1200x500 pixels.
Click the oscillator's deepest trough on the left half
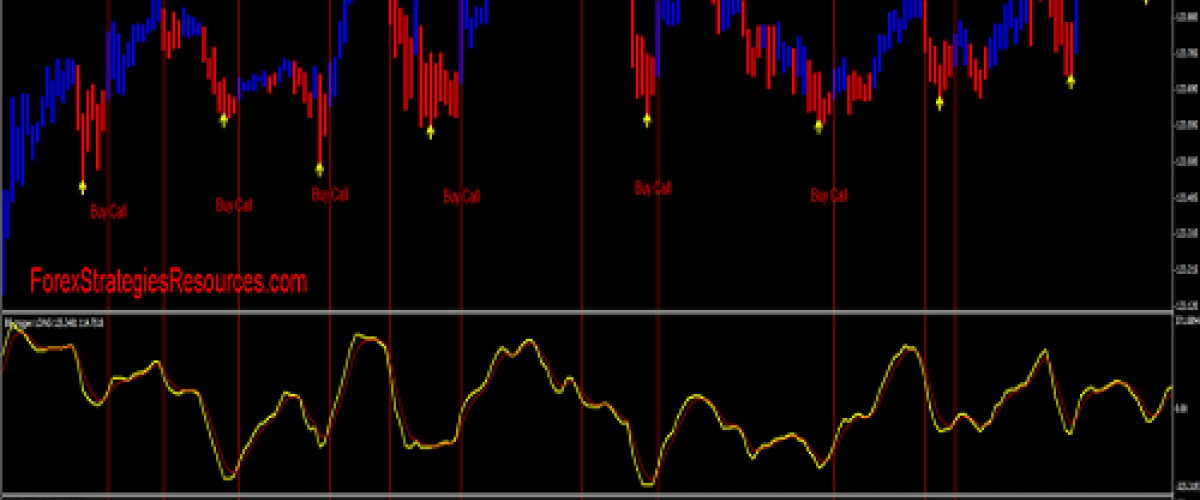coord(229,478)
